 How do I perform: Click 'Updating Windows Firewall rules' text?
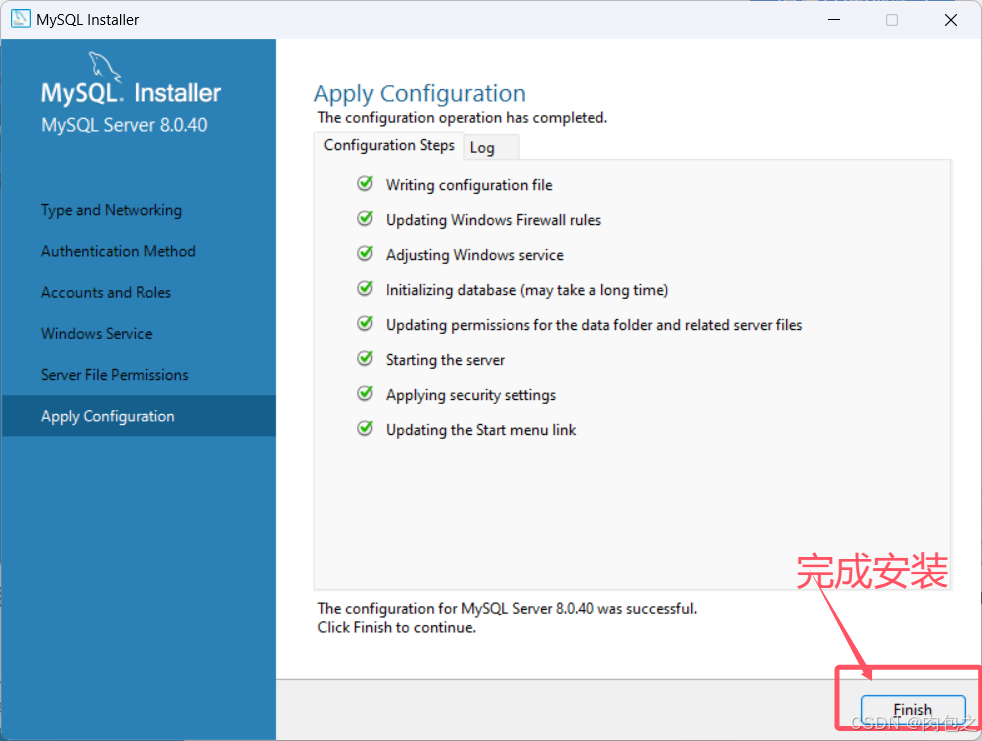[494, 220]
